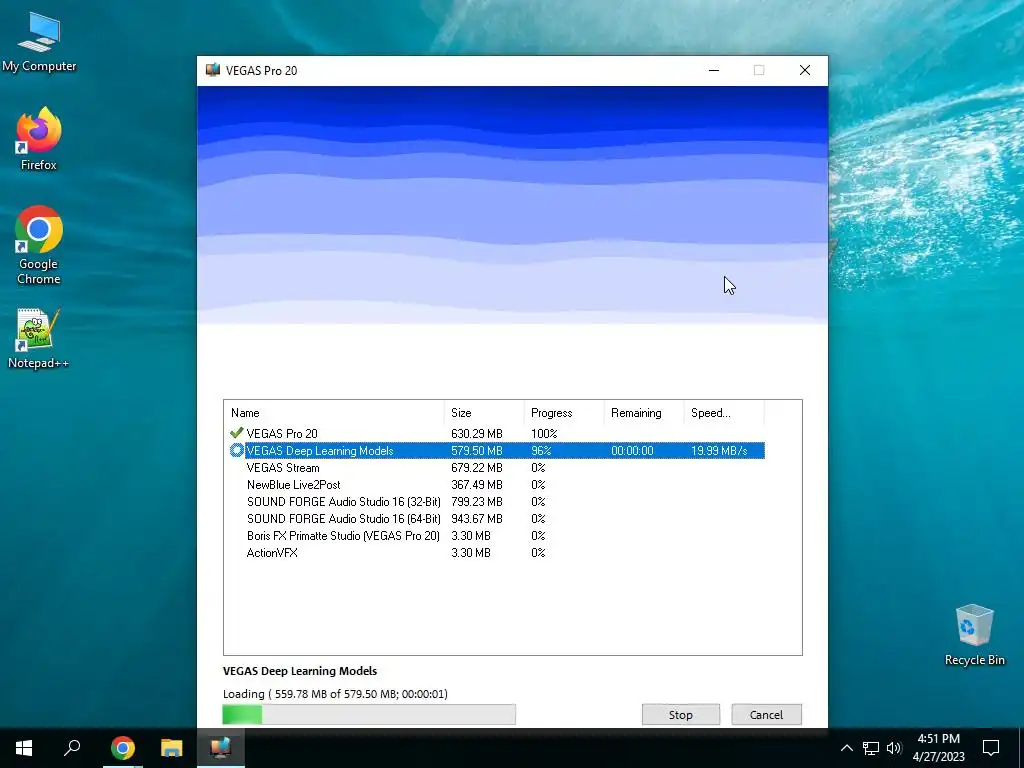Open Google Chrome desktop shortcut
This screenshot has width=1024, height=768.
pos(39,245)
